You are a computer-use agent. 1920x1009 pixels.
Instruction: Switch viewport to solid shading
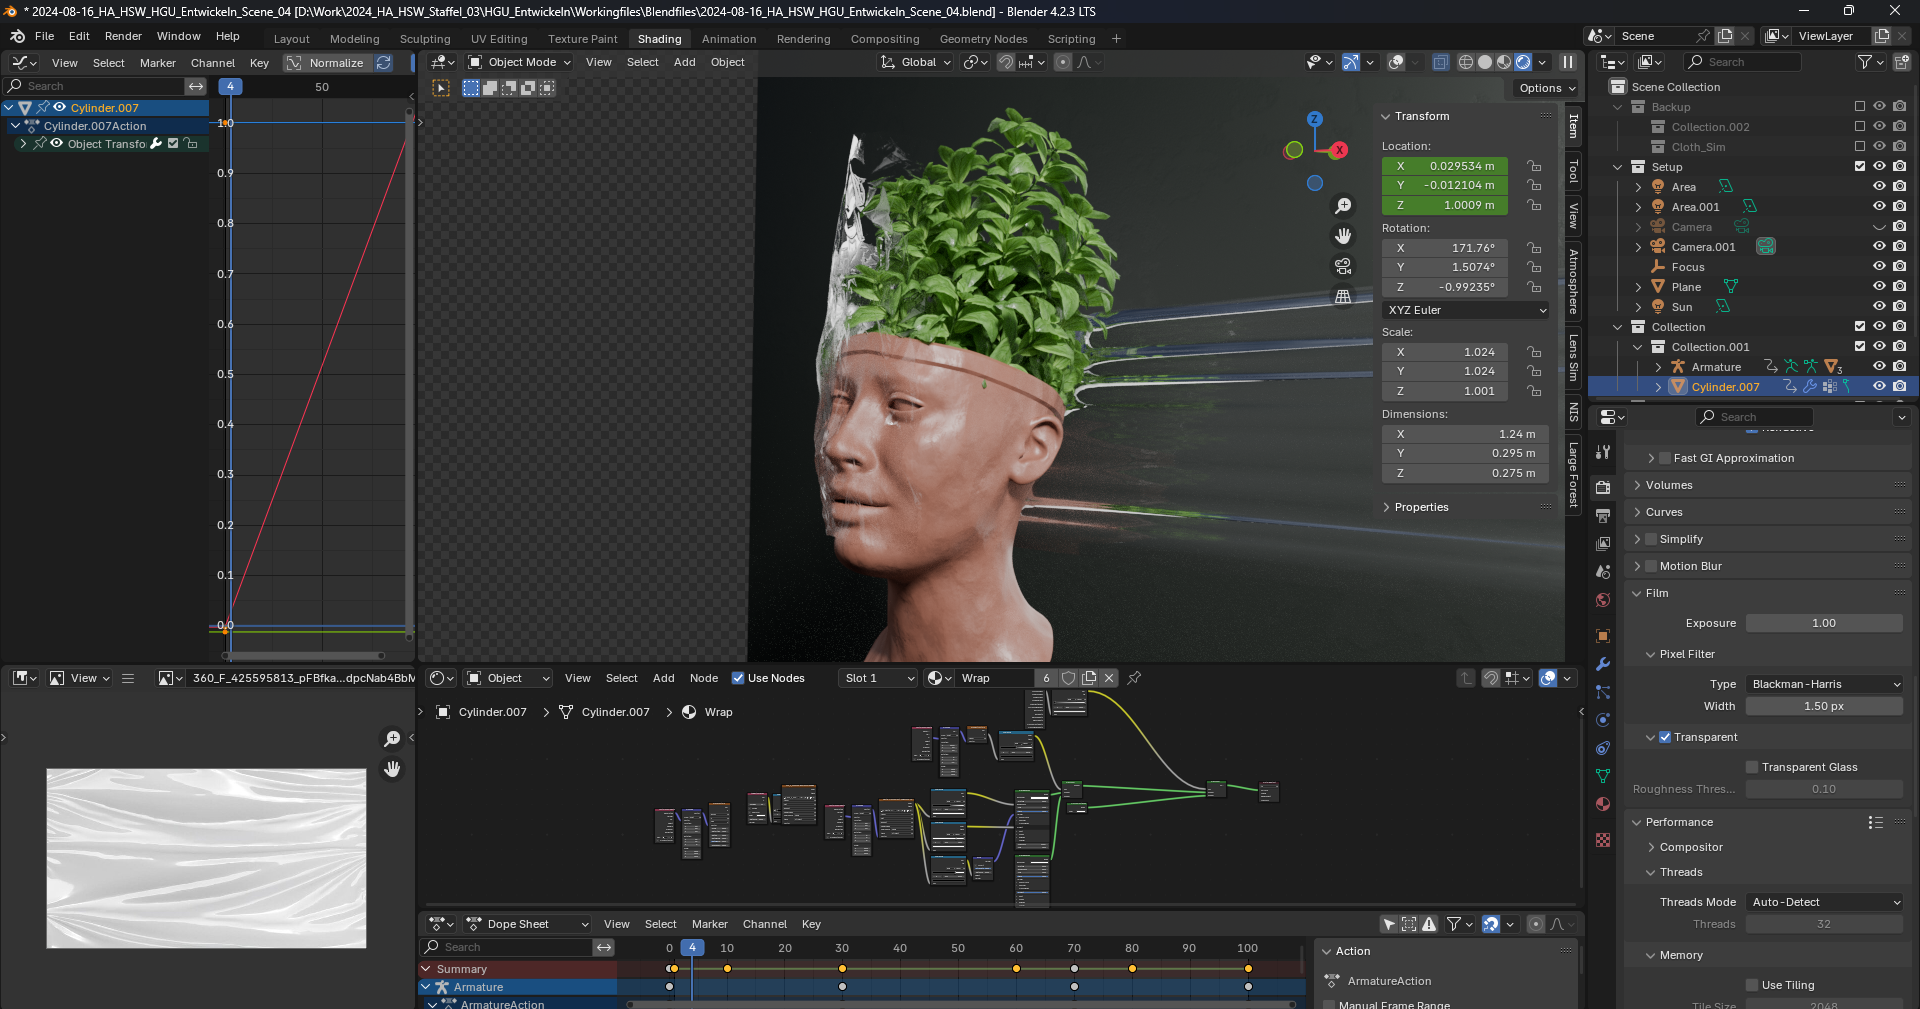(1485, 62)
